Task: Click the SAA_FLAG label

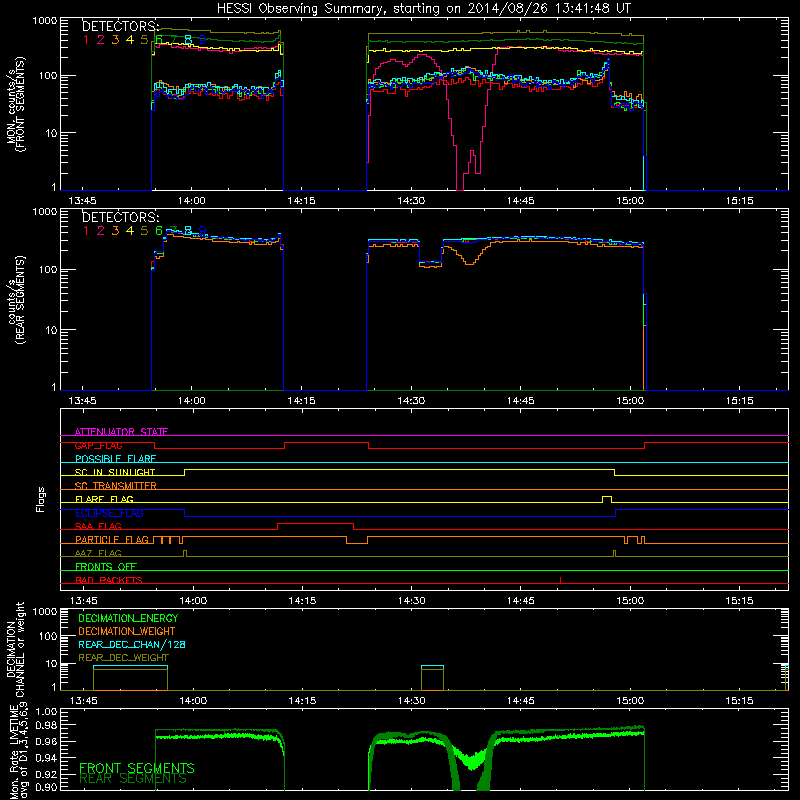Action: pyautogui.click(x=98, y=526)
